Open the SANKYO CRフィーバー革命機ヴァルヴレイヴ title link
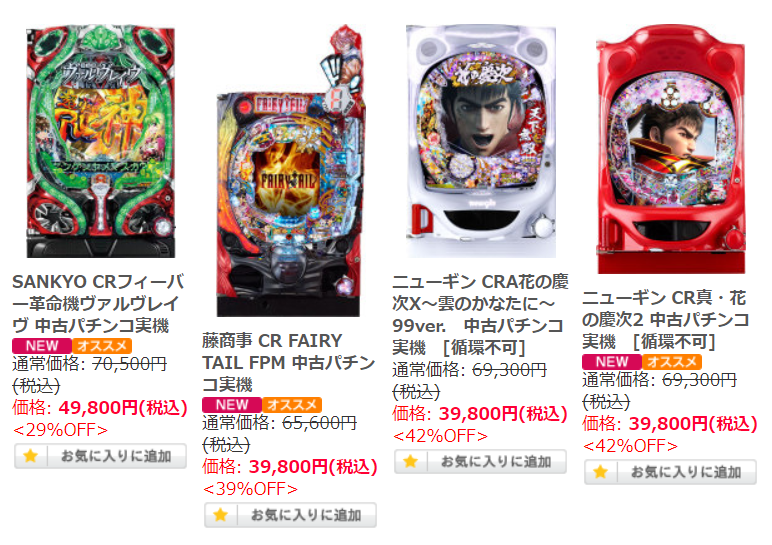Screen dimensions: 772x545 tap(98, 304)
